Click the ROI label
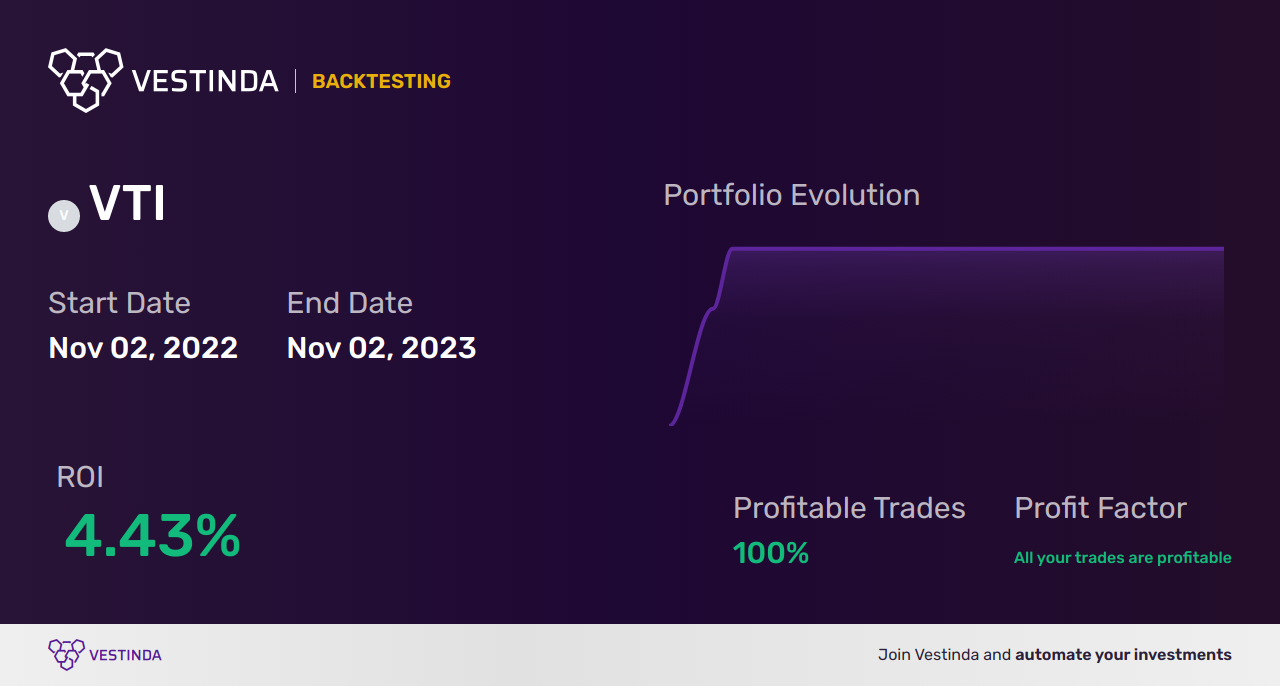 click(80, 477)
